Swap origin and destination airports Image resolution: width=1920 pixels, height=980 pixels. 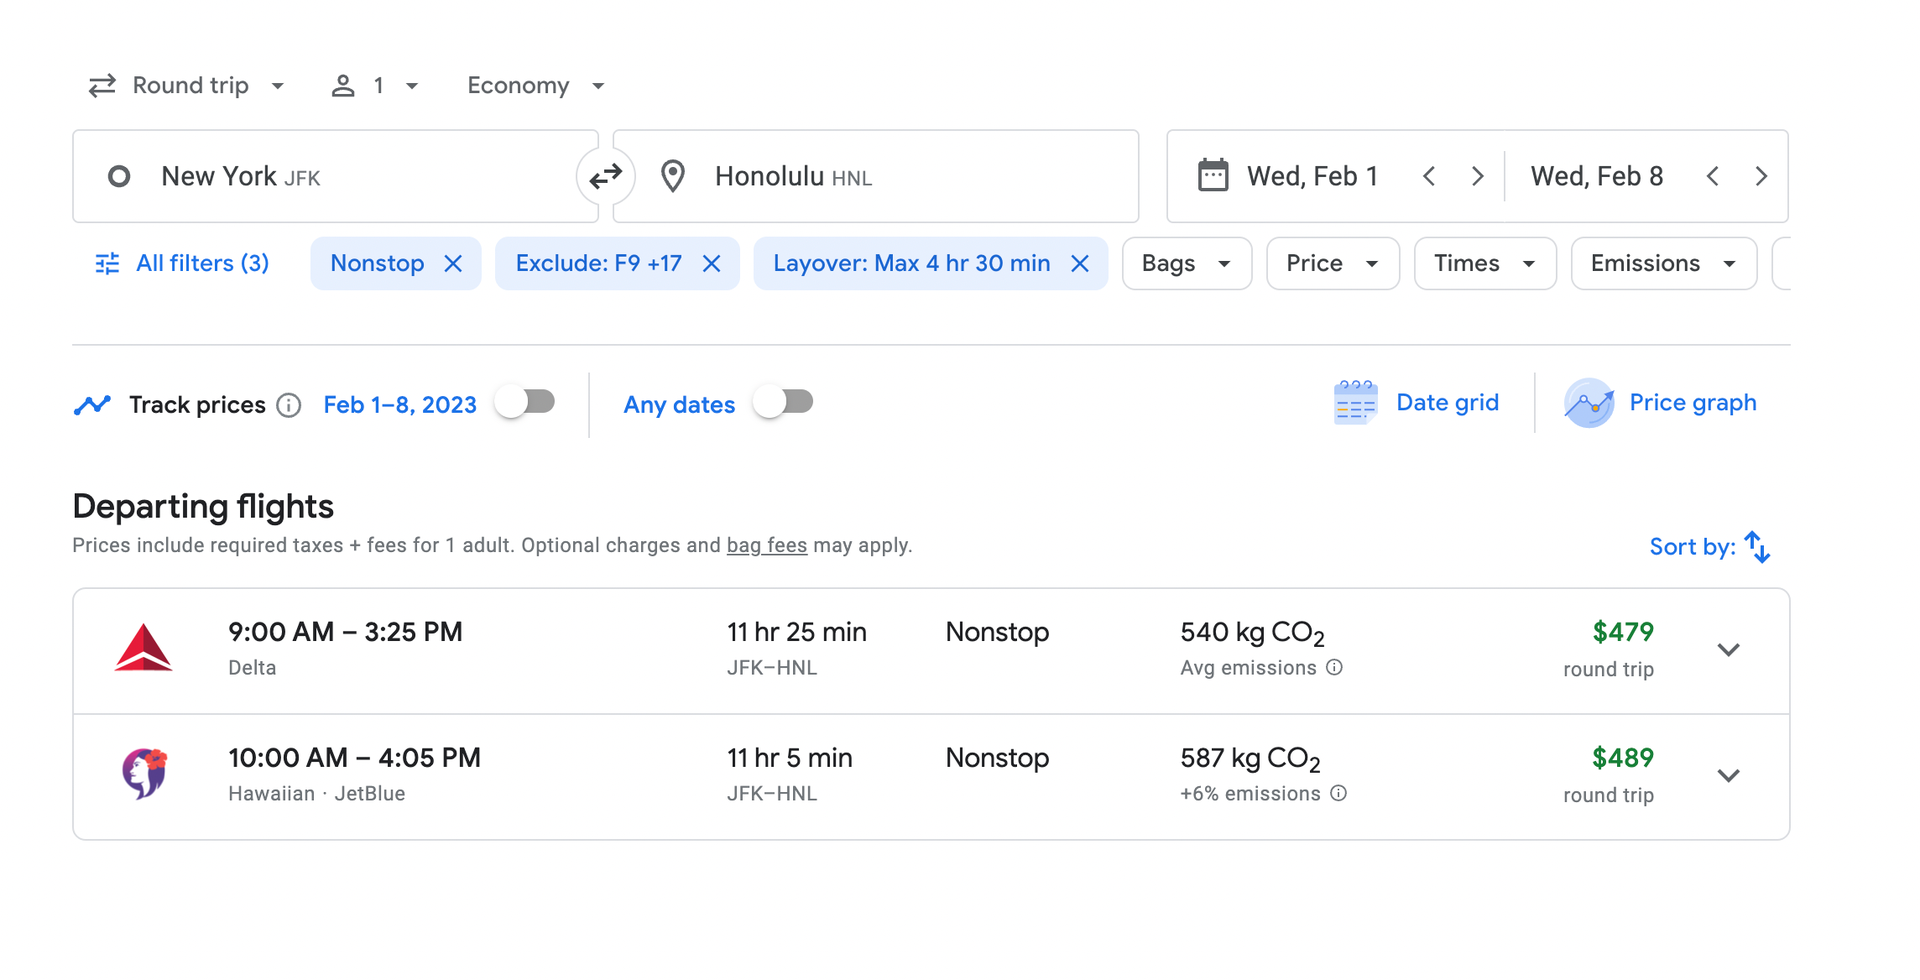click(x=605, y=177)
